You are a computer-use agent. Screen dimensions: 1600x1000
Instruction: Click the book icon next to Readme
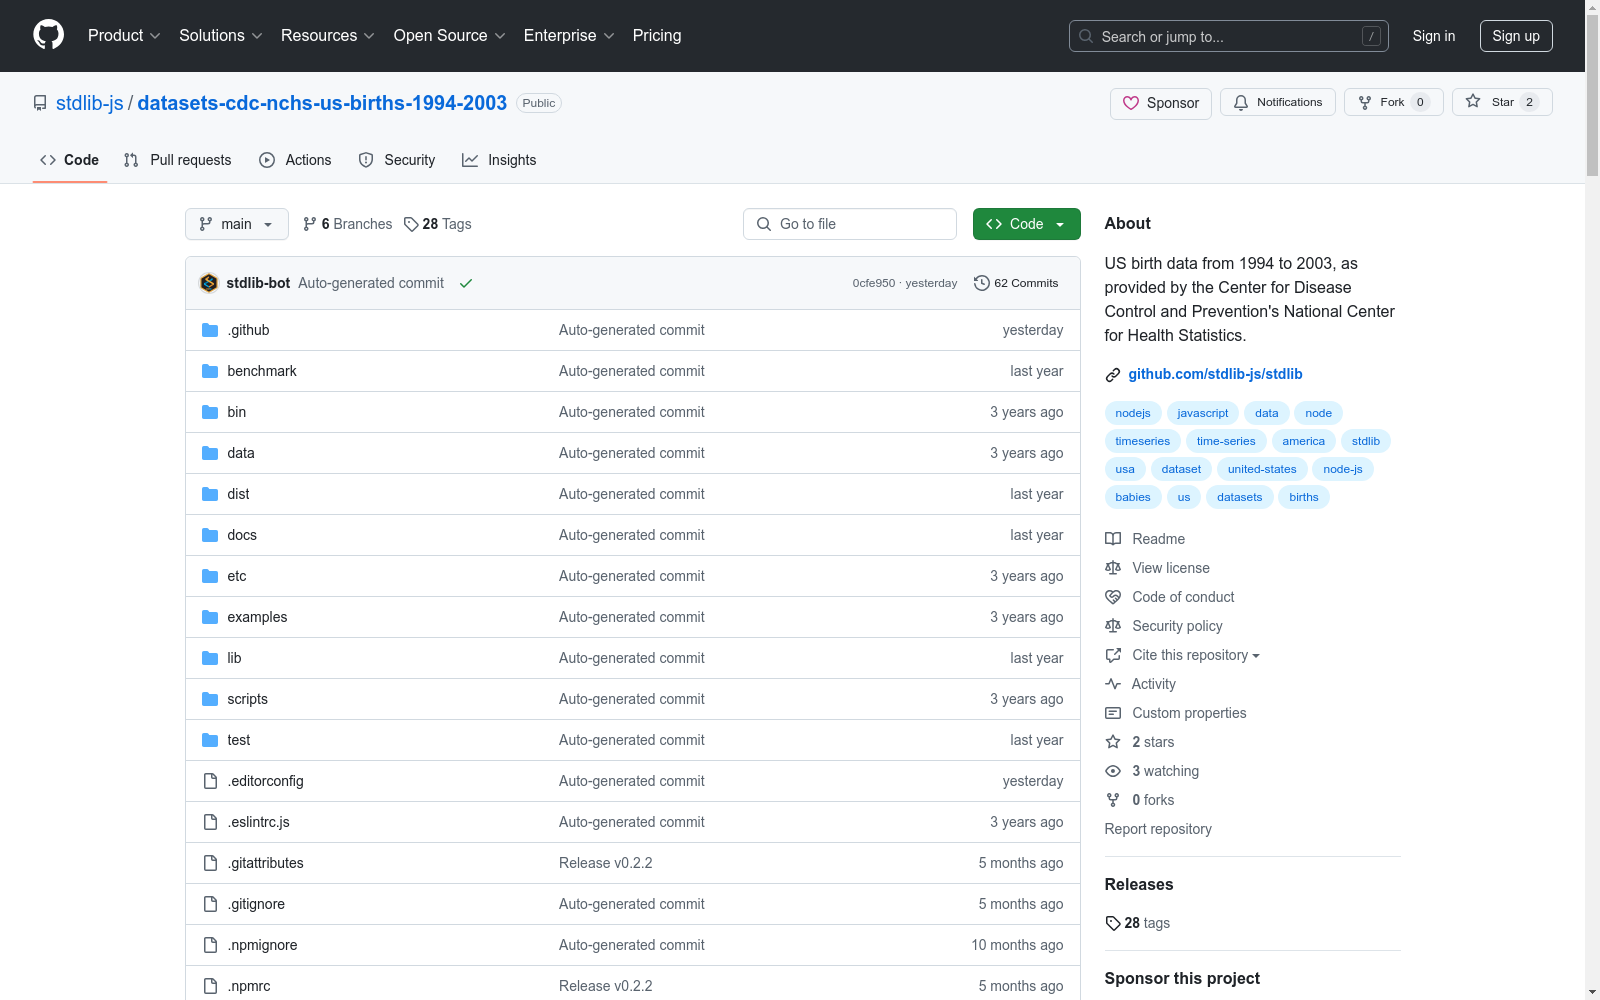click(1113, 539)
